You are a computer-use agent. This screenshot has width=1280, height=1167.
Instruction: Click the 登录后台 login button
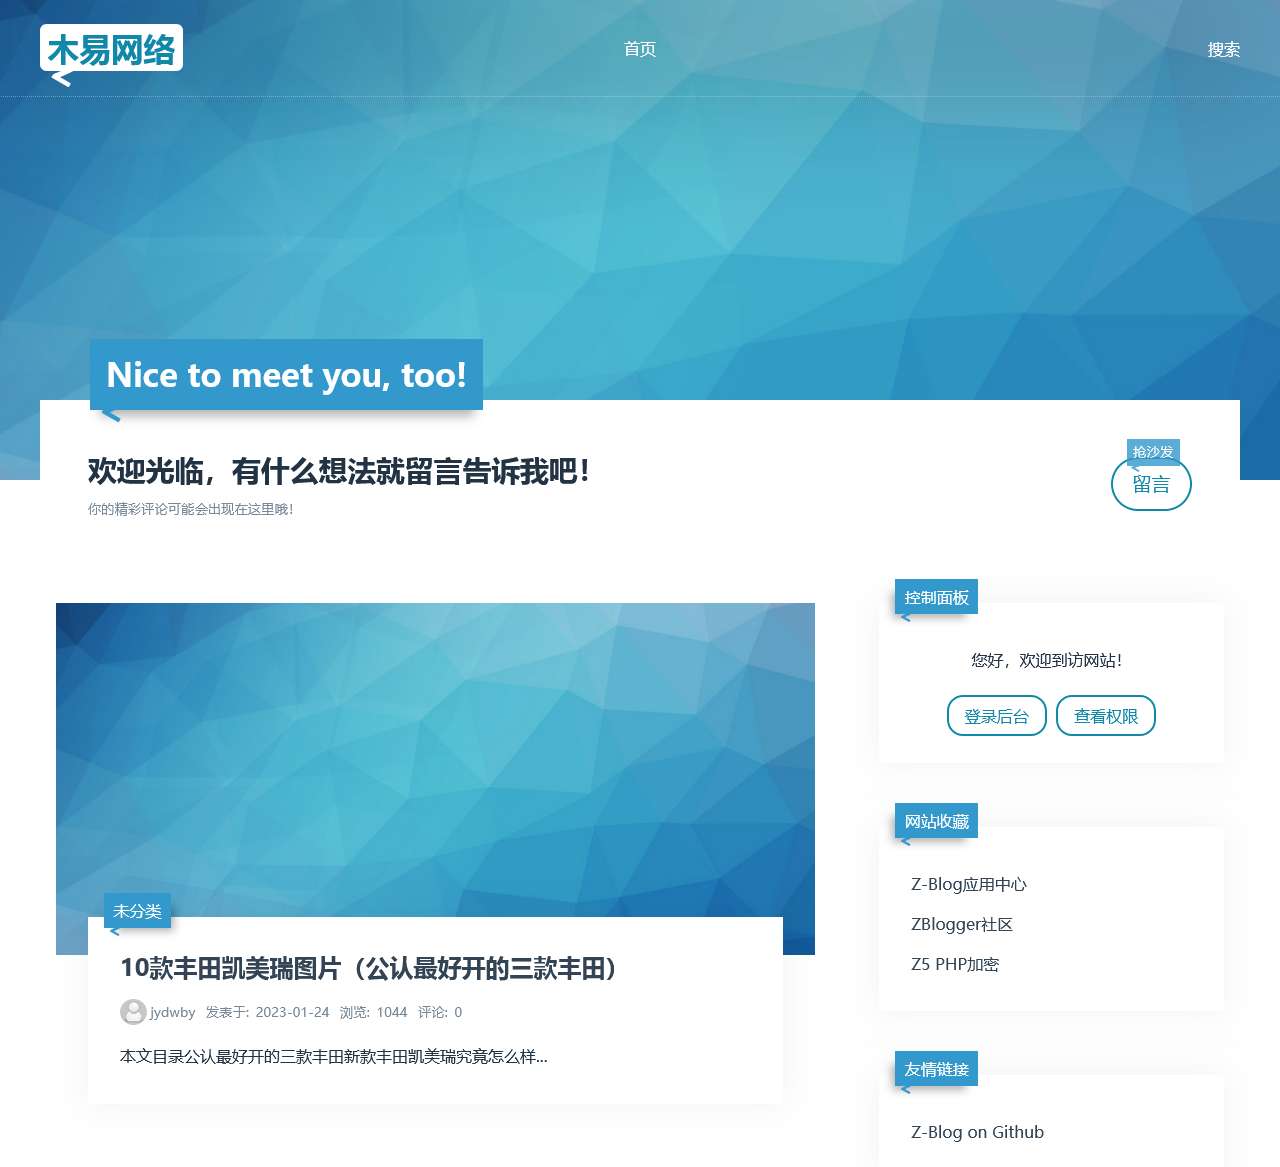click(x=996, y=715)
